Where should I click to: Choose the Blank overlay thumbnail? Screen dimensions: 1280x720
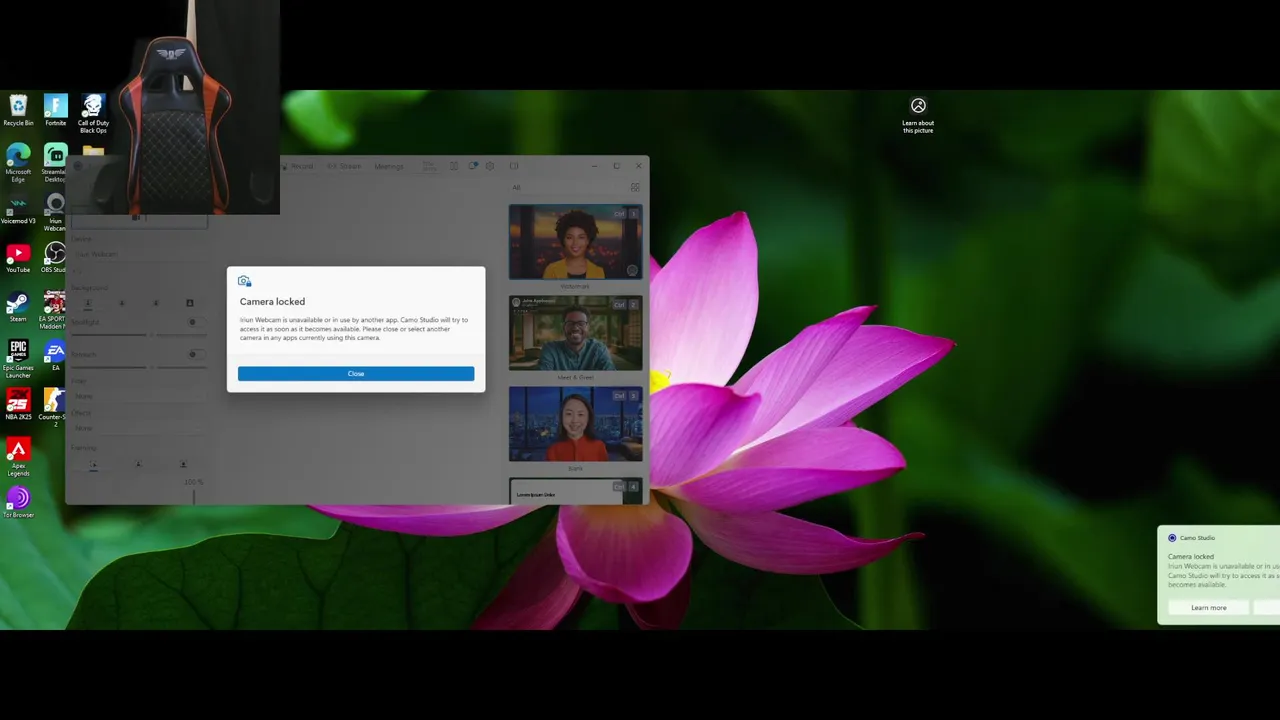[x=575, y=424]
